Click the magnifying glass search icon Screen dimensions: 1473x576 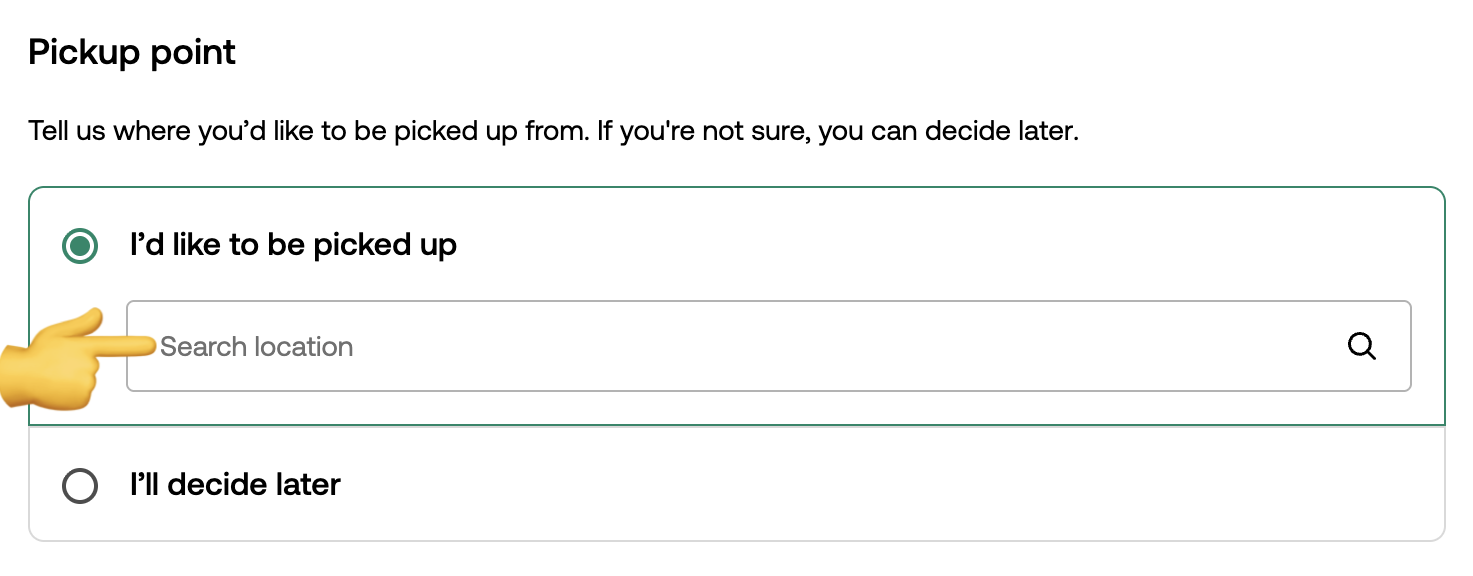(x=1361, y=347)
